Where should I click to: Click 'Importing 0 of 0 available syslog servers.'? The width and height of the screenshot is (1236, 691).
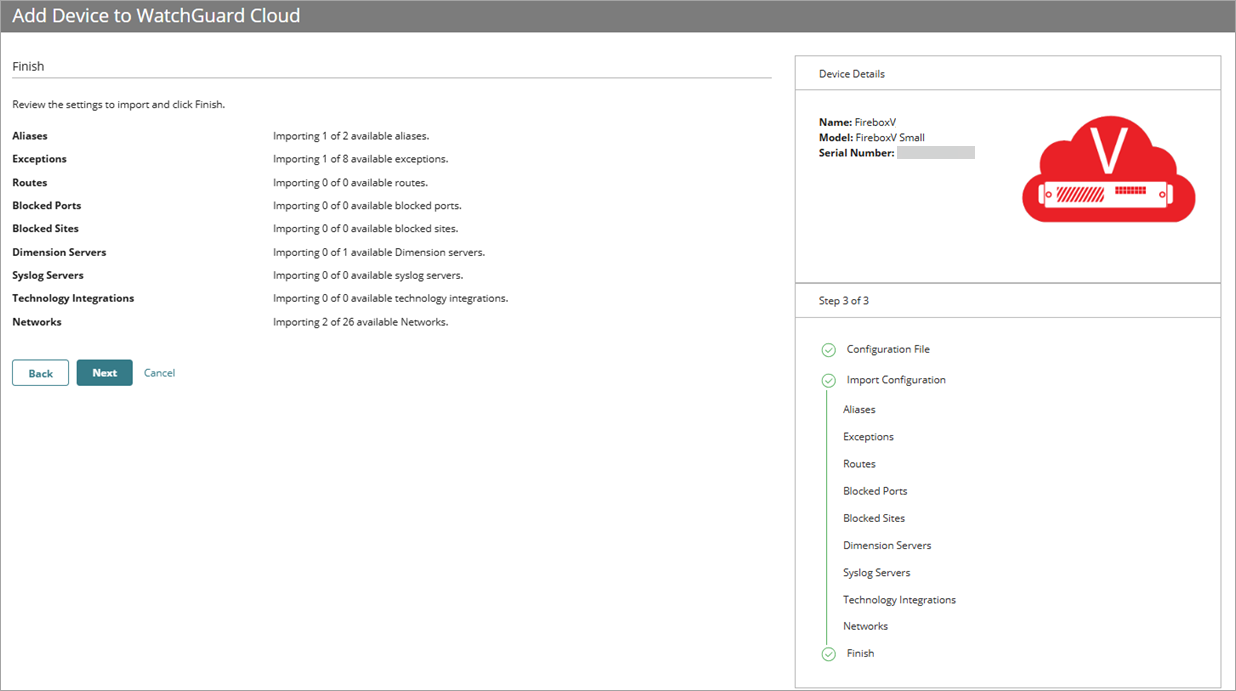[368, 276]
